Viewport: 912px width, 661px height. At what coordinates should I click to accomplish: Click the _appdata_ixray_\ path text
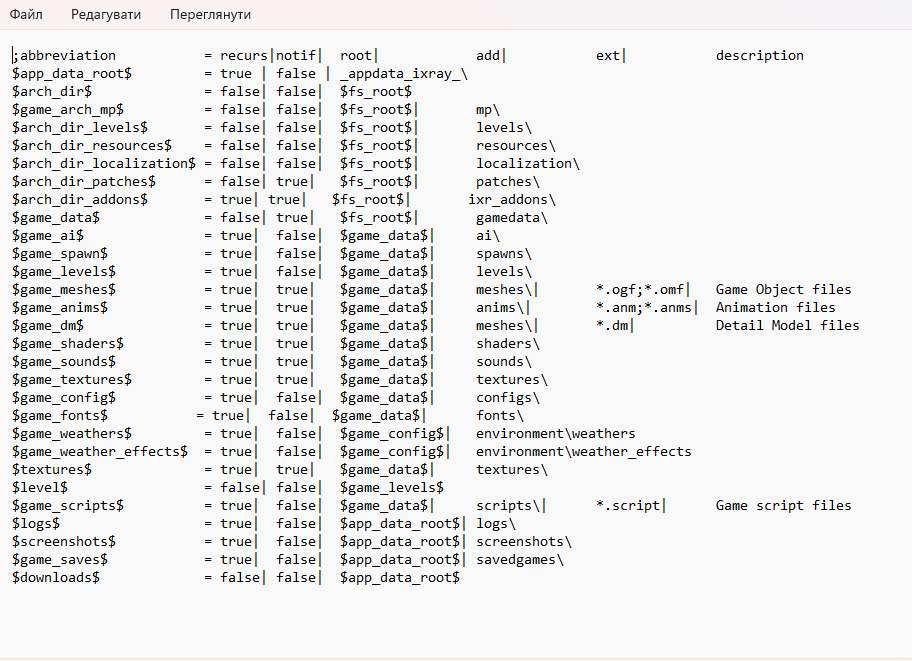pos(403,74)
